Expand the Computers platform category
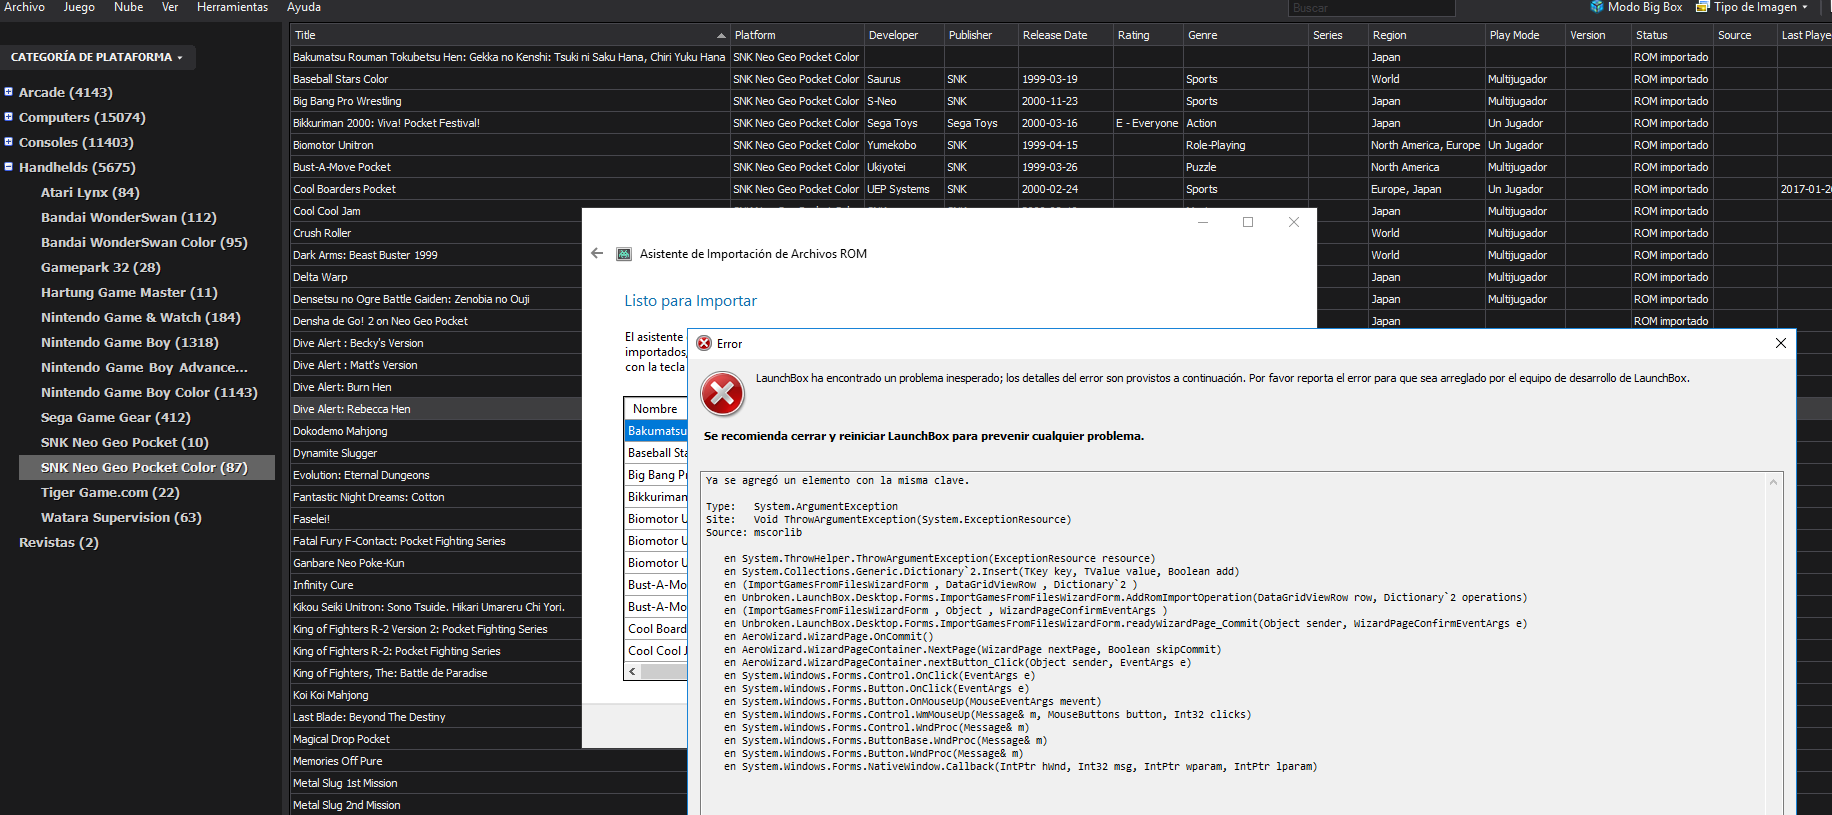The image size is (1832, 815). coord(8,117)
